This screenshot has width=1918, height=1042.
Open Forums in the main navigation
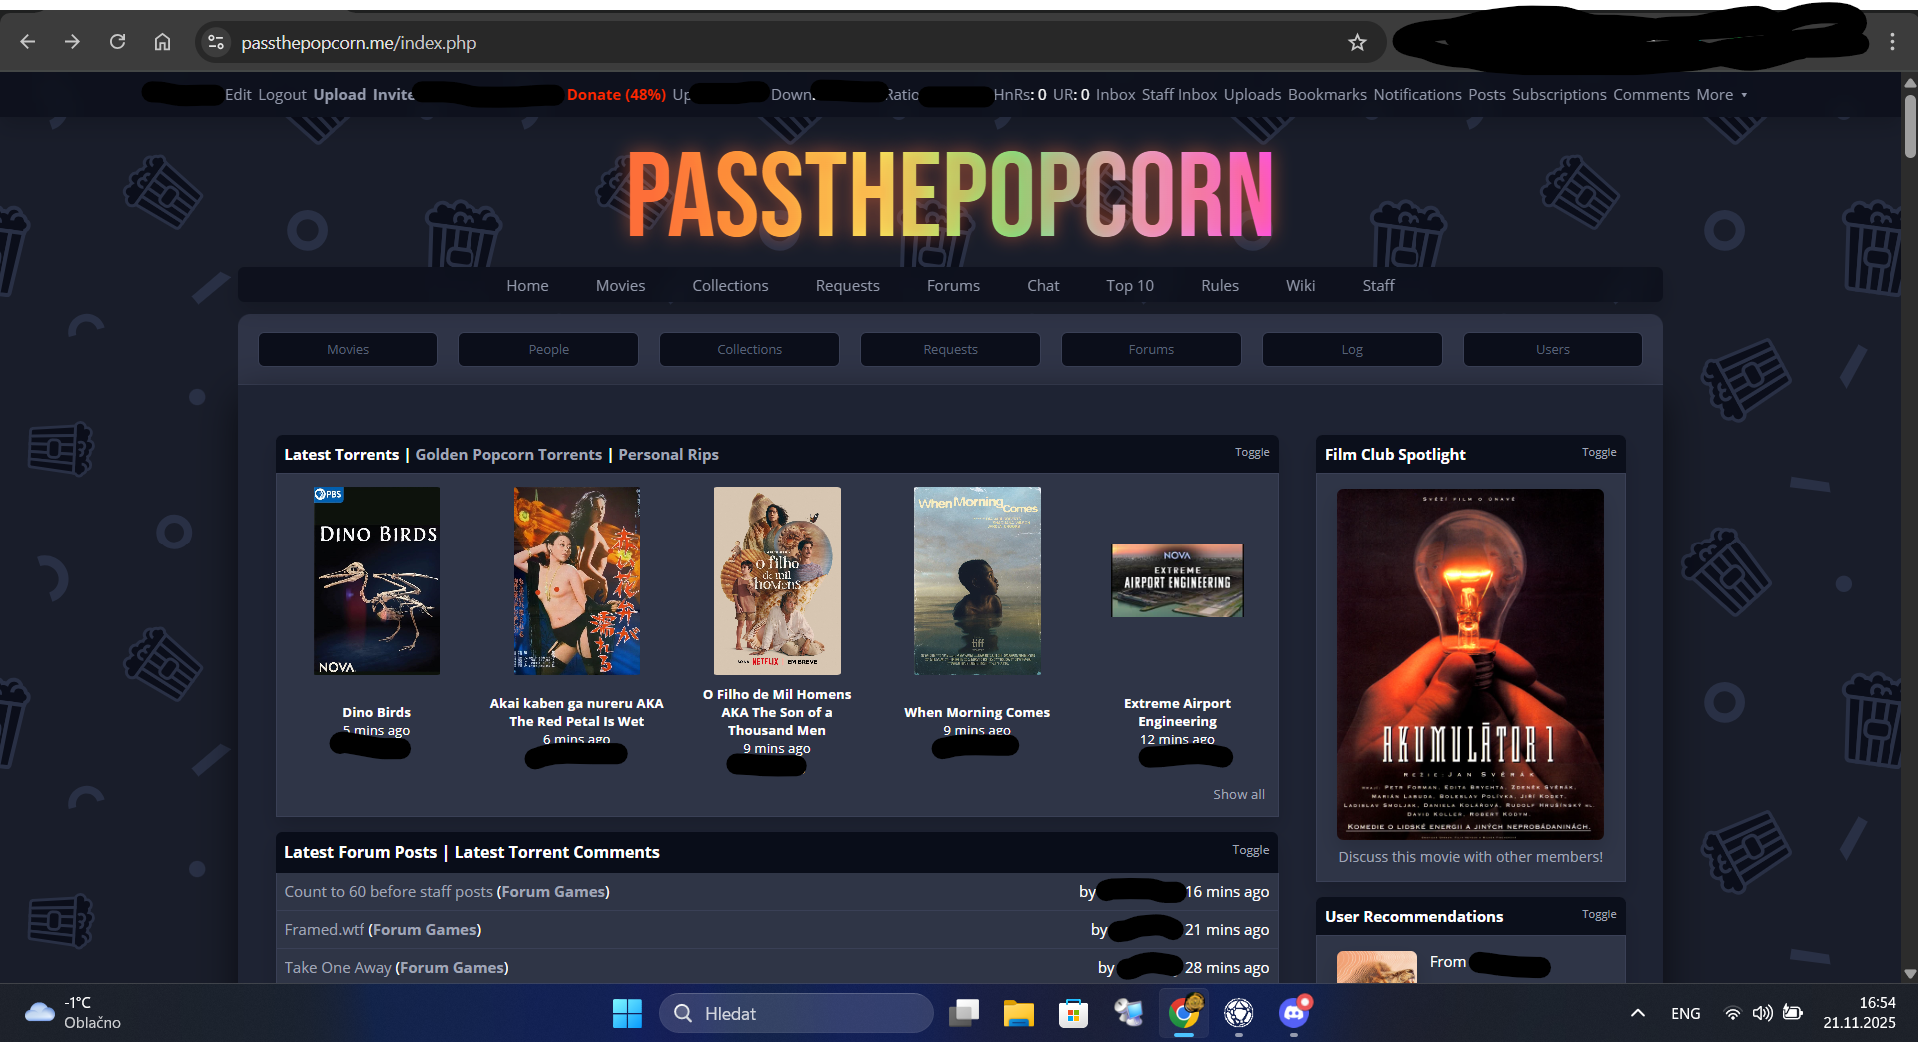coord(953,285)
